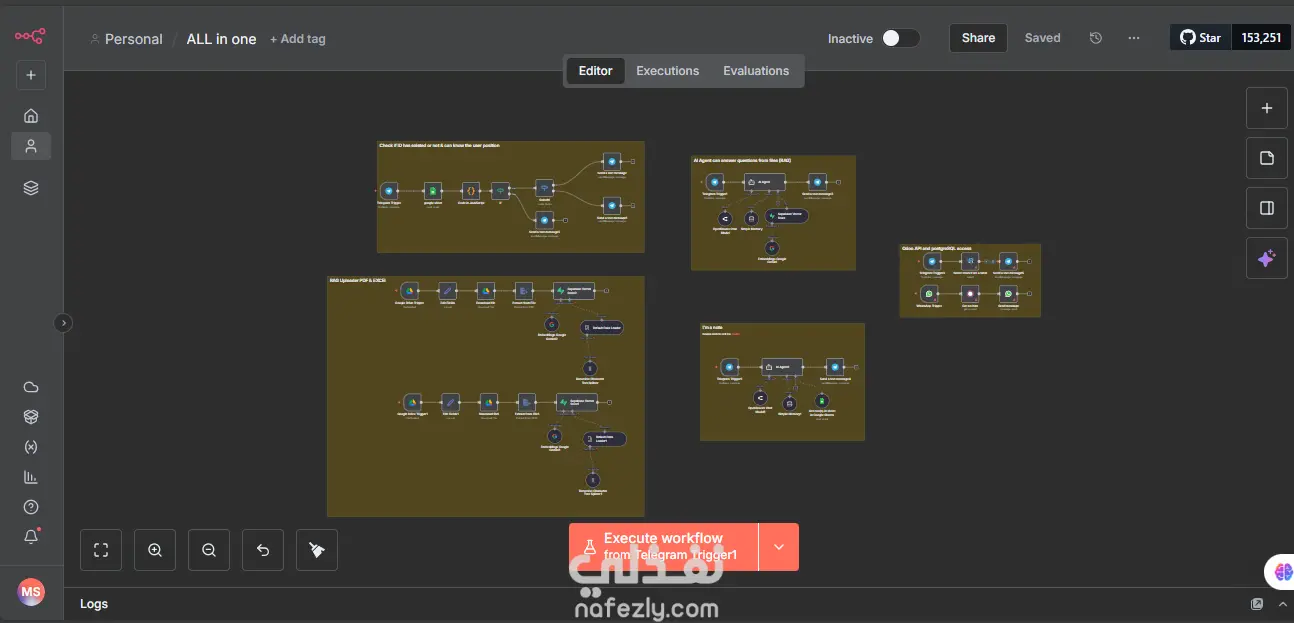Click the tidy up workflow broom icon
The height and width of the screenshot is (623, 1294).
click(317, 550)
